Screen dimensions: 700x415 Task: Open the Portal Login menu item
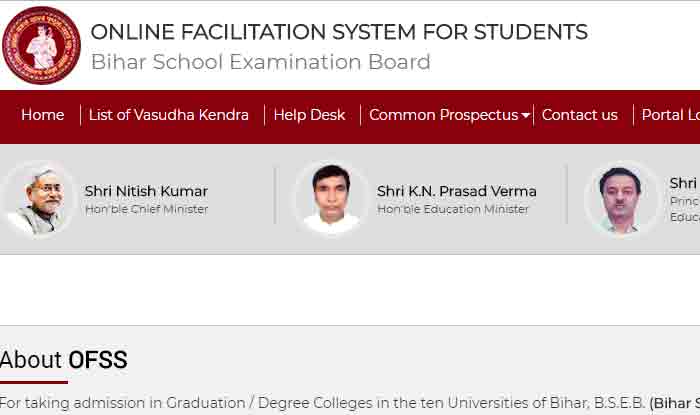coord(671,115)
